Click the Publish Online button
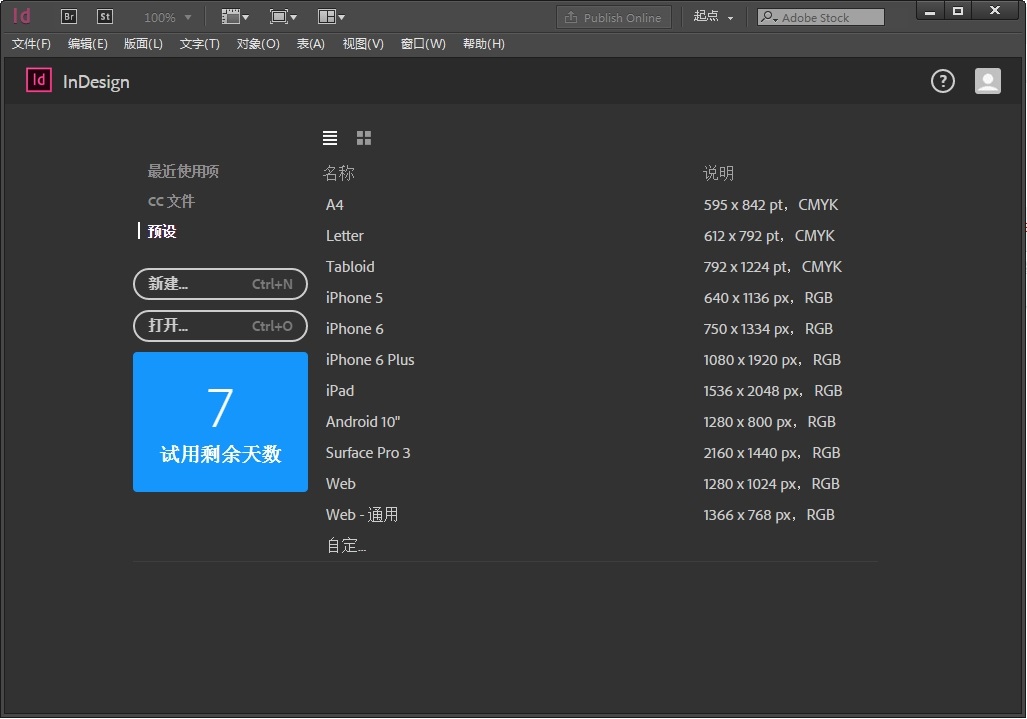The height and width of the screenshot is (719, 1027). 614,17
